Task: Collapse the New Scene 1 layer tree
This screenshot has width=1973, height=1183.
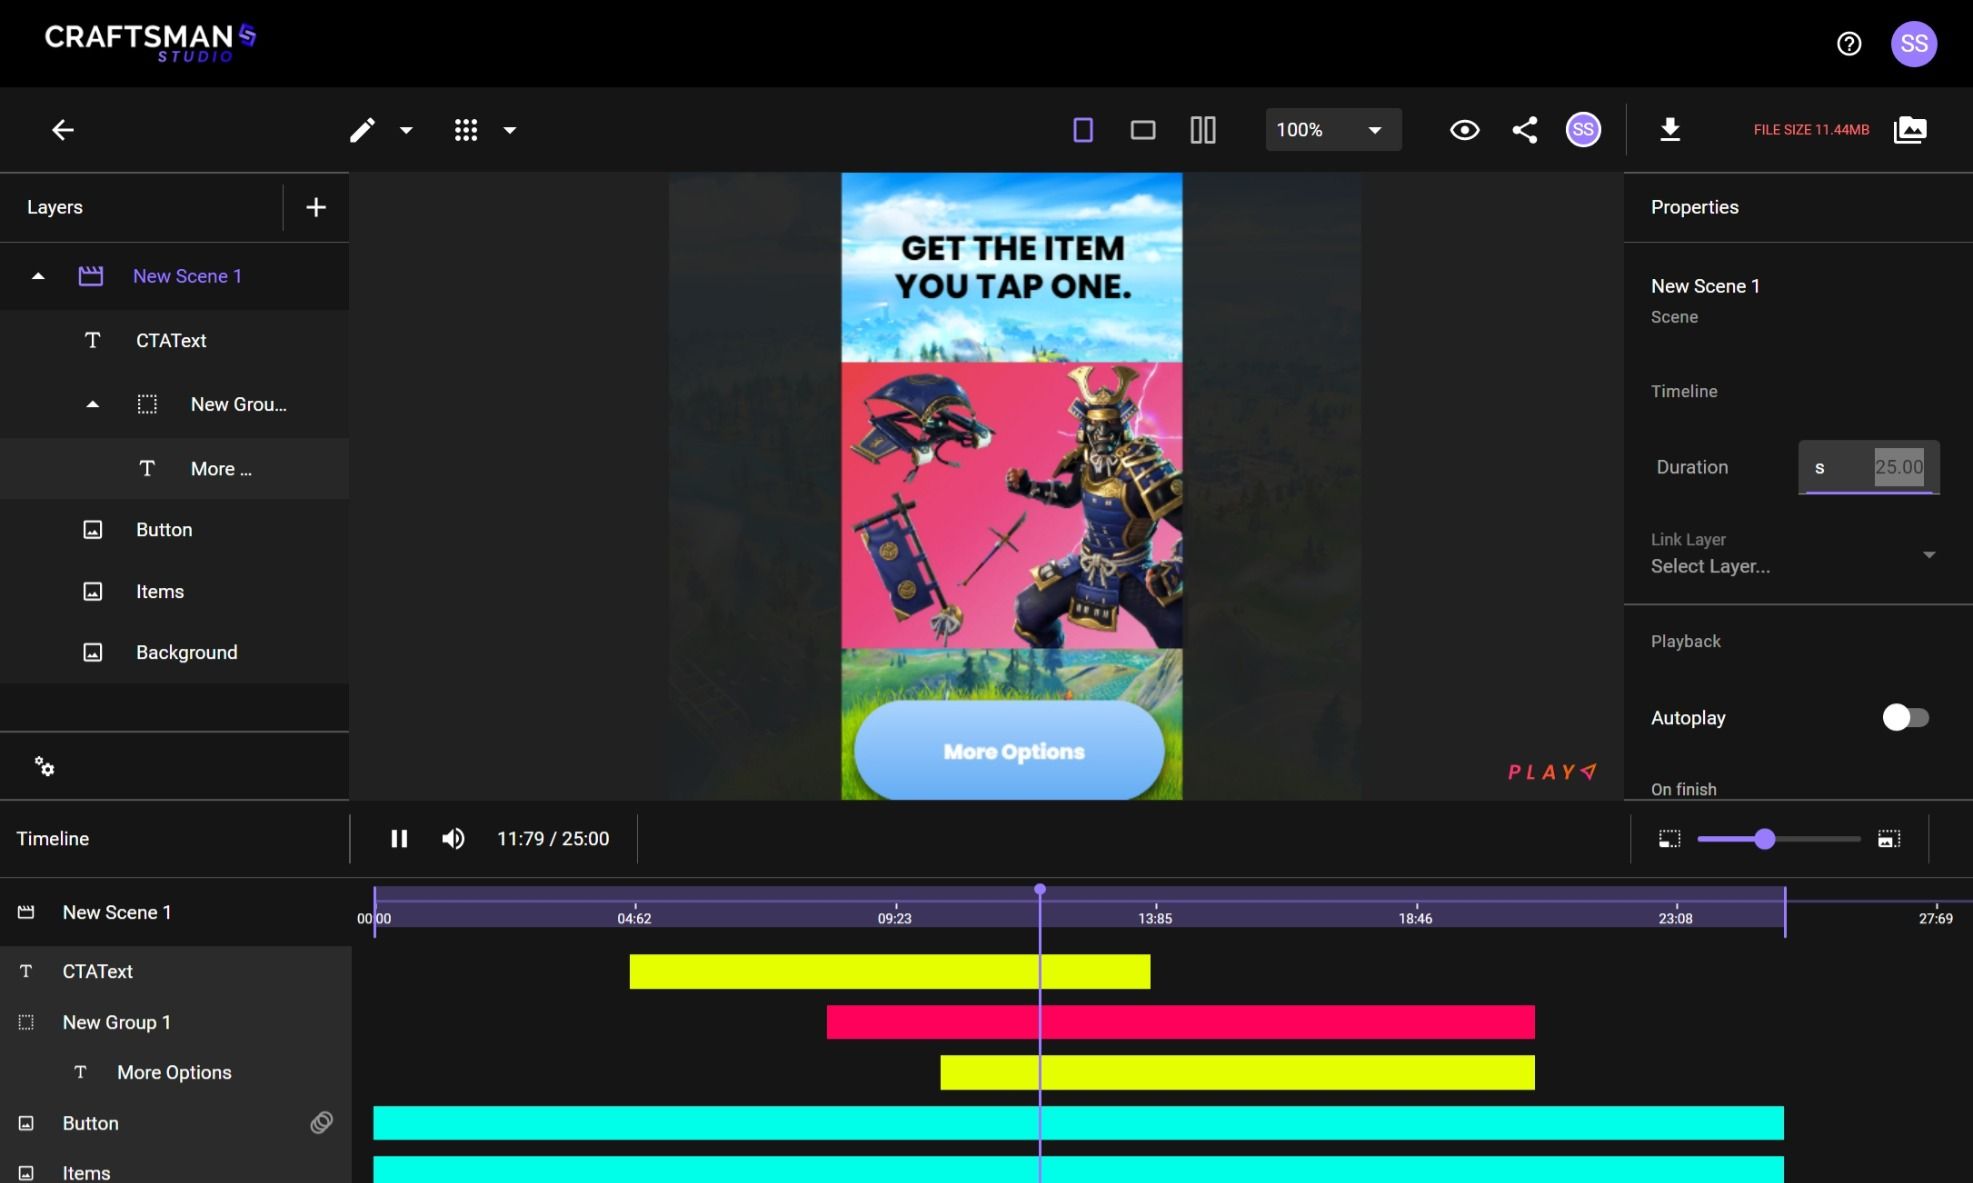Action: (38, 276)
